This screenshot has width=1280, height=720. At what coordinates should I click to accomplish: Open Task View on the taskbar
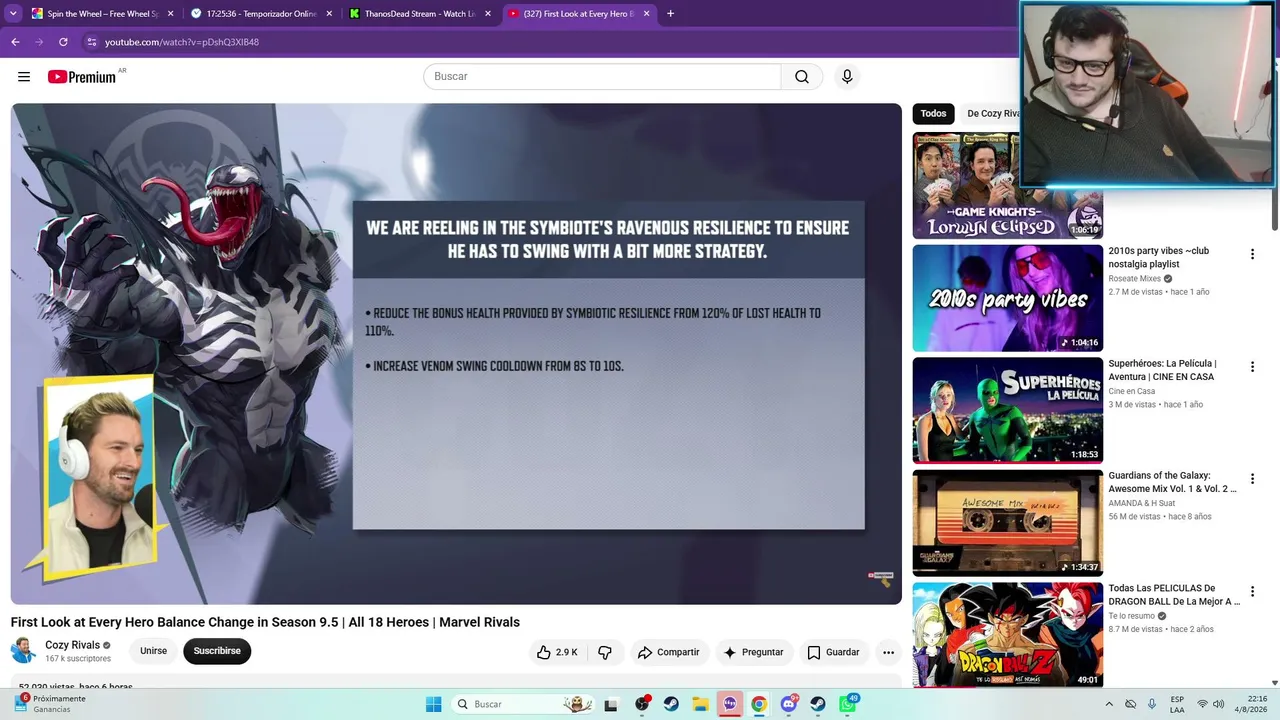611,704
